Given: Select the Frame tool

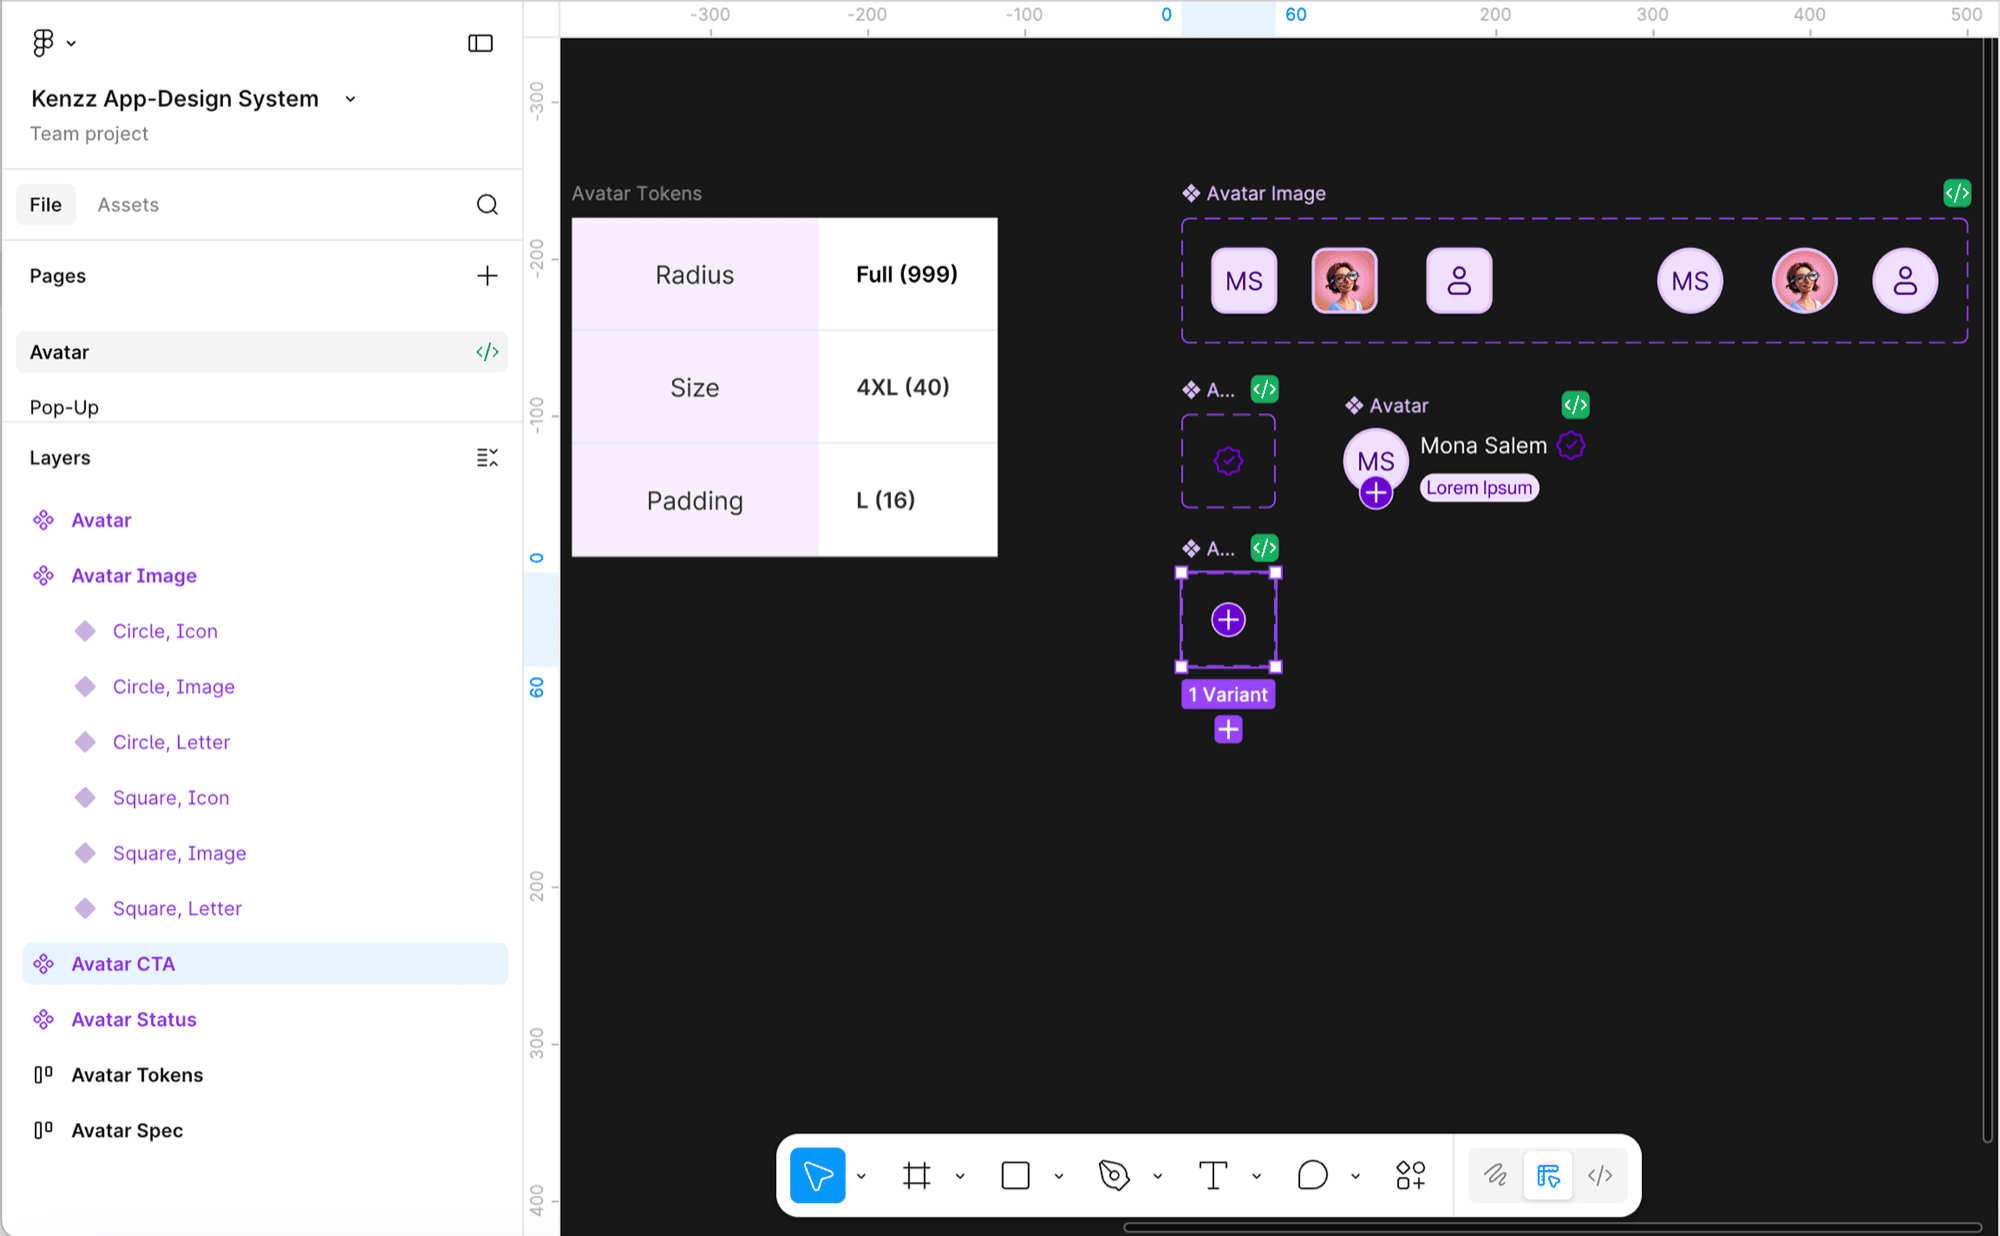Looking at the screenshot, I should (x=916, y=1176).
